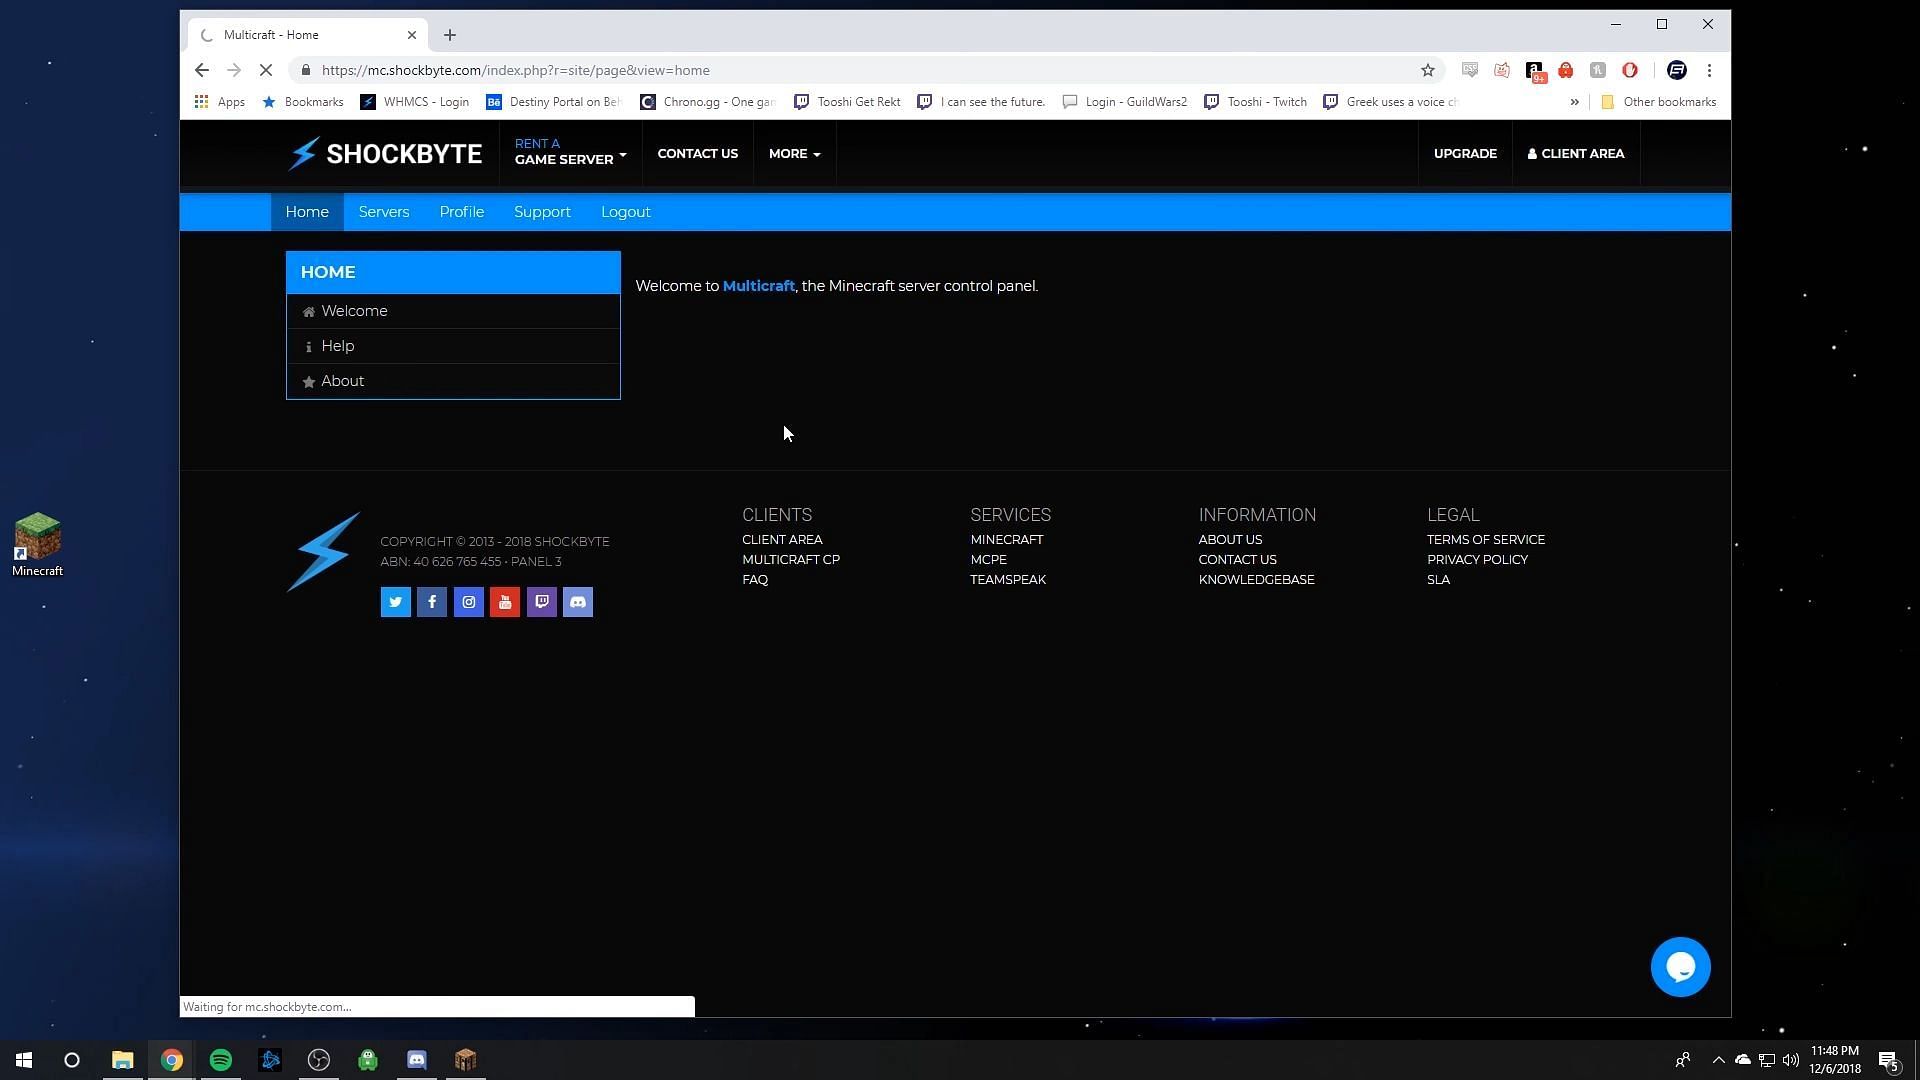Screen dimensions: 1920x1080
Task: Open the TeamSpeak footer link
Action: 1008,580
